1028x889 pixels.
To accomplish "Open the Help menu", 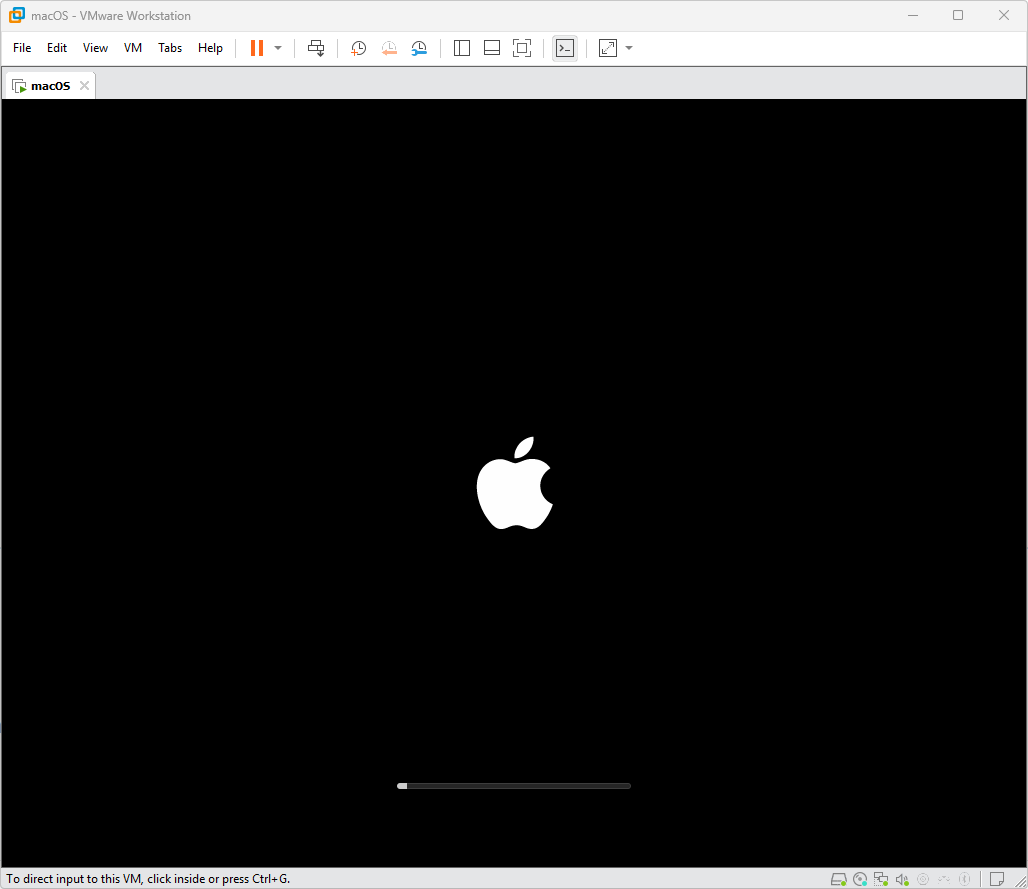I will point(210,48).
